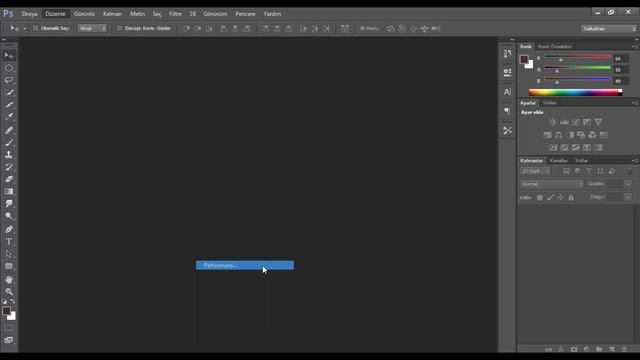Select the Clone Stamp tool
This screenshot has width=640, height=360.
click(x=9, y=155)
